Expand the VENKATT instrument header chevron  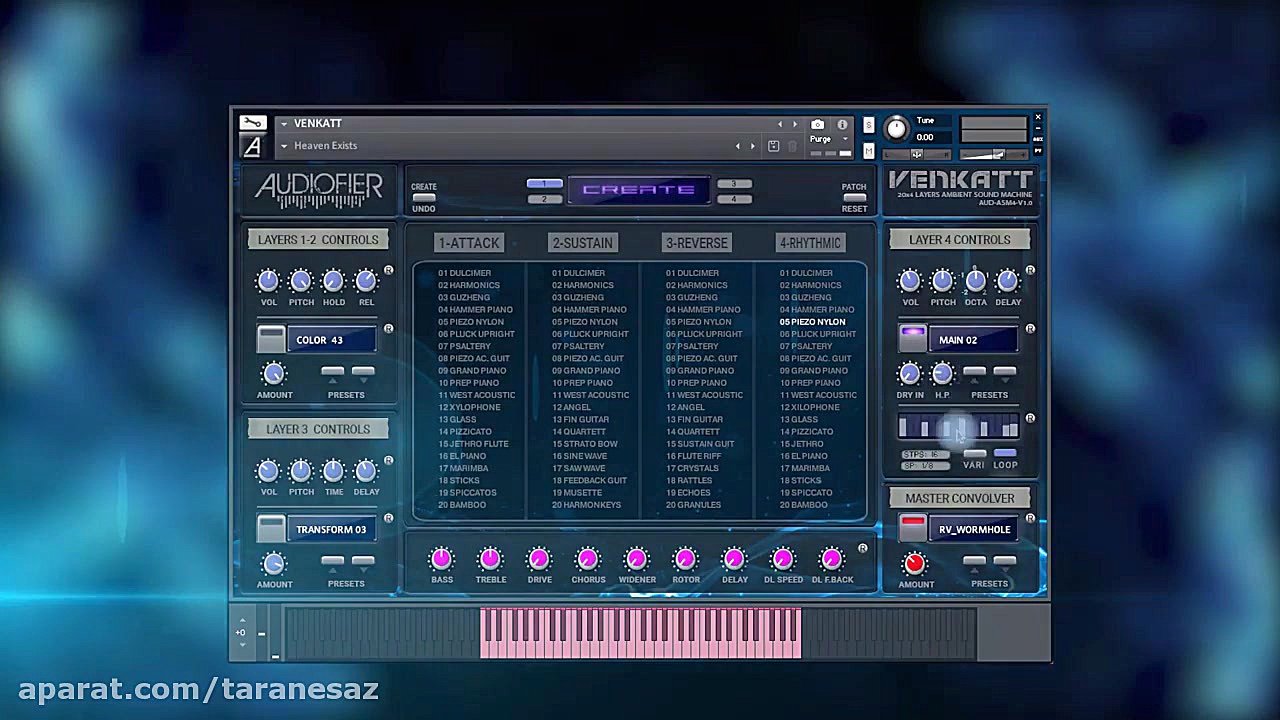283,123
